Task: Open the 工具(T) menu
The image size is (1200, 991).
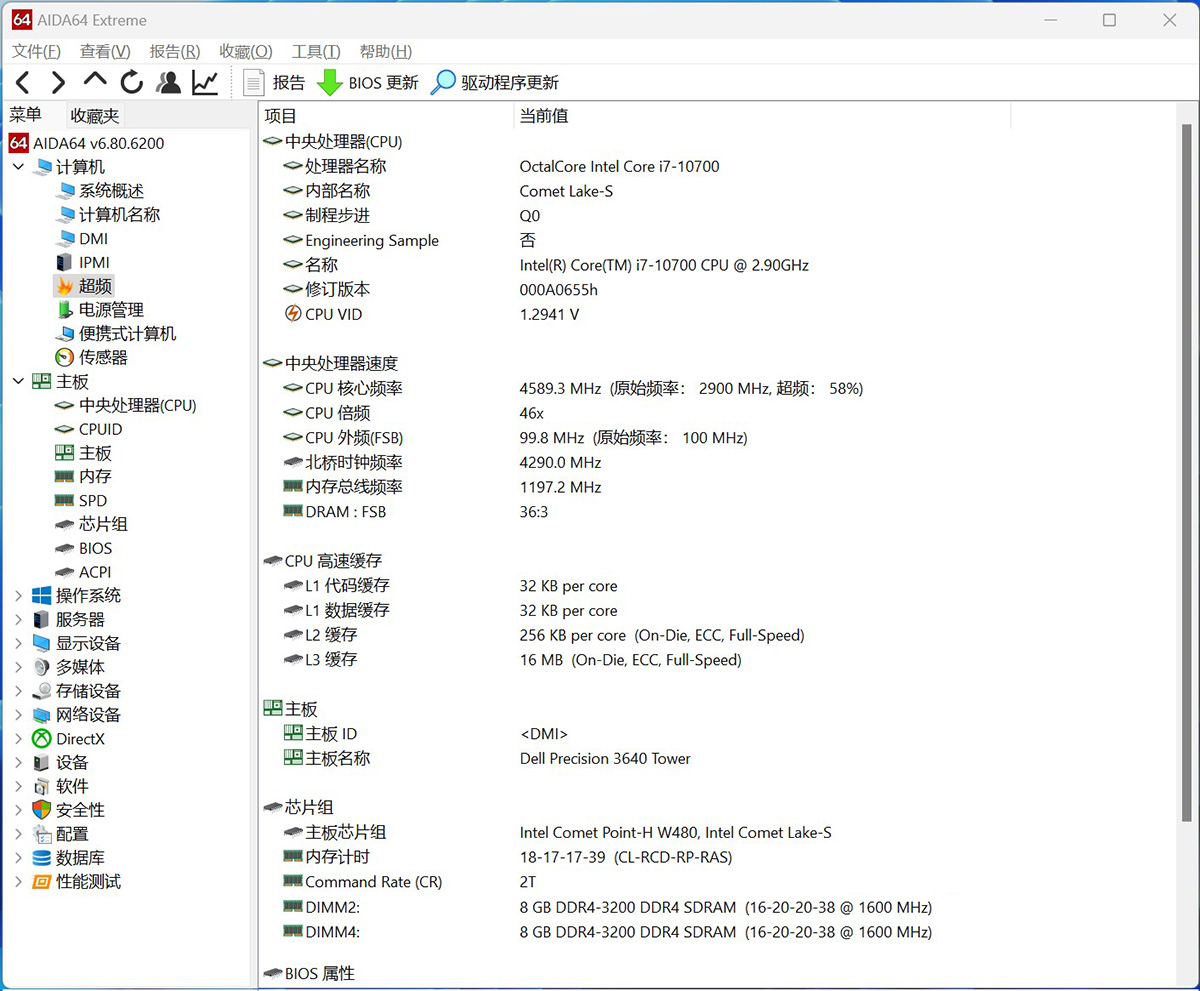Action: pos(316,51)
